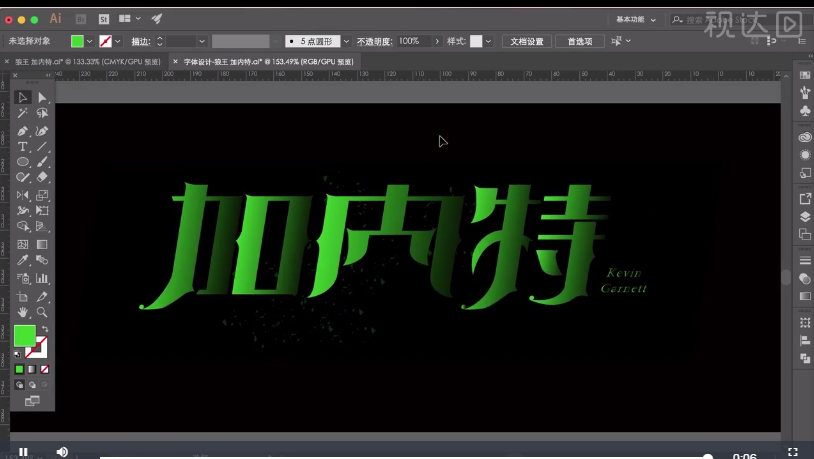
Task: Set paint mode to Gradient
Action: [x=32, y=369]
